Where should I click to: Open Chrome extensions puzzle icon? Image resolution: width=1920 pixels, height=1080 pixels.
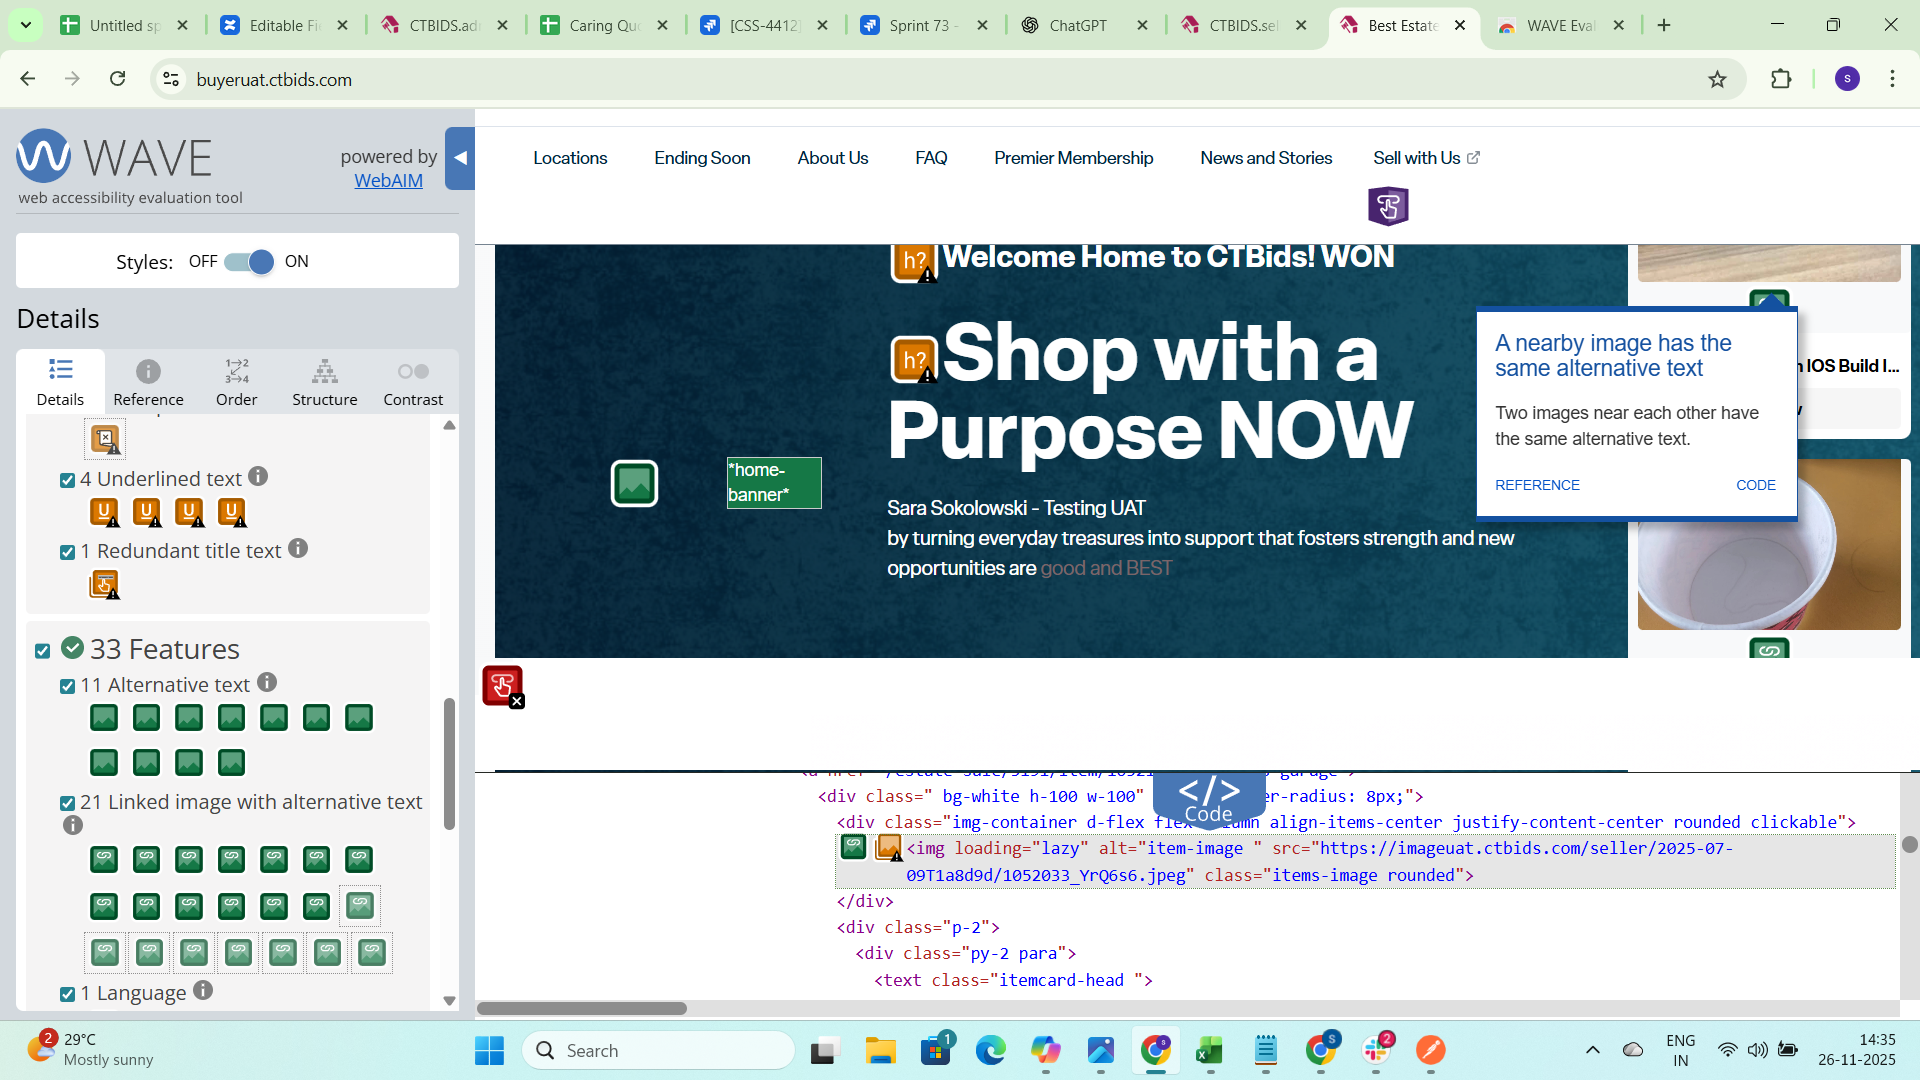click(x=1781, y=79)
